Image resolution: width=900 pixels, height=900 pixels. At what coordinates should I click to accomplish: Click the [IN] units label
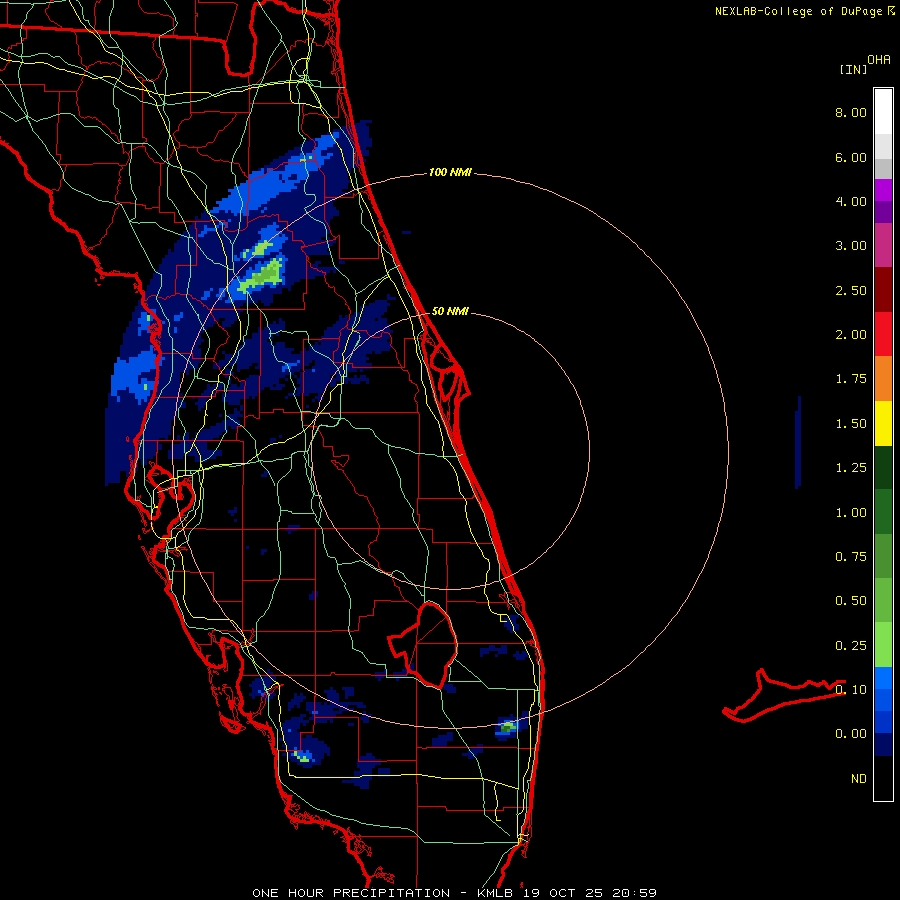pyautogui.click(x=853, y=69)
